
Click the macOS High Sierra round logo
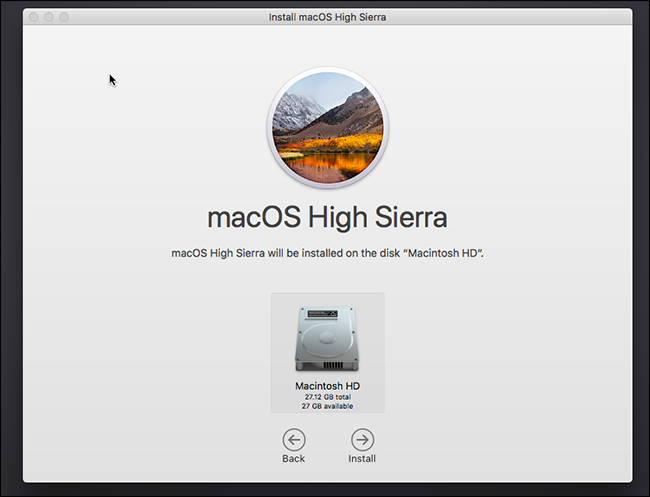[x=327, y=128]
